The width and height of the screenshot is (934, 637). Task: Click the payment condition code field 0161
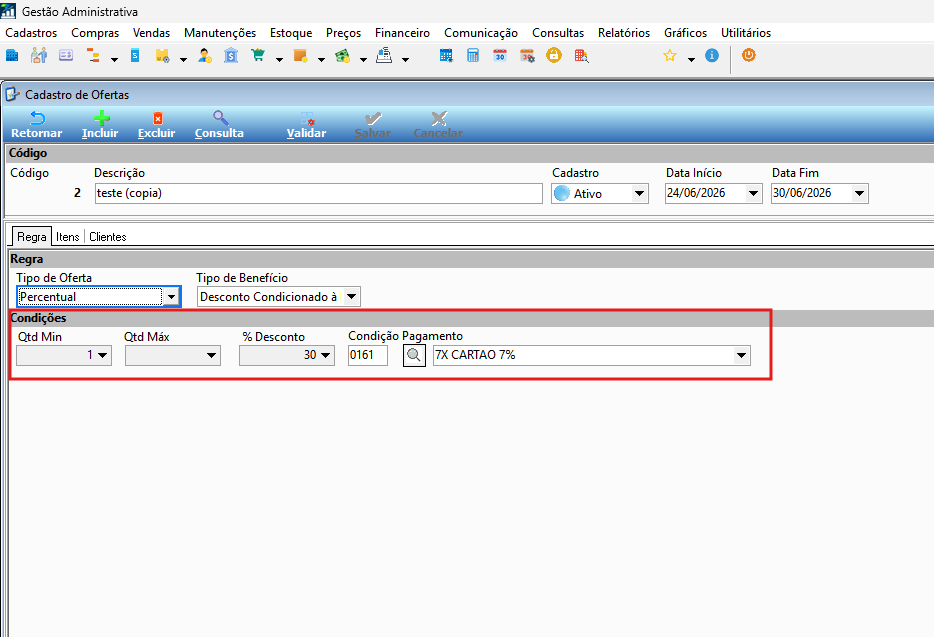click(368, 356)
